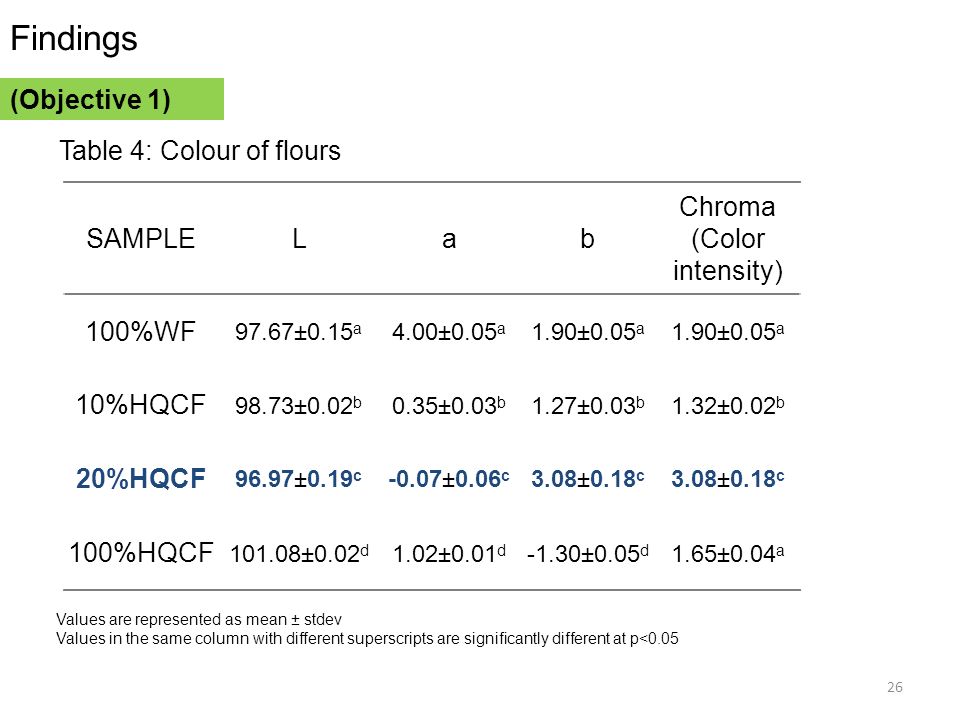This screenshot has height=720, width=960.
Task: Click the L value 97.67±0.15 cell
Action: point(298,332)
